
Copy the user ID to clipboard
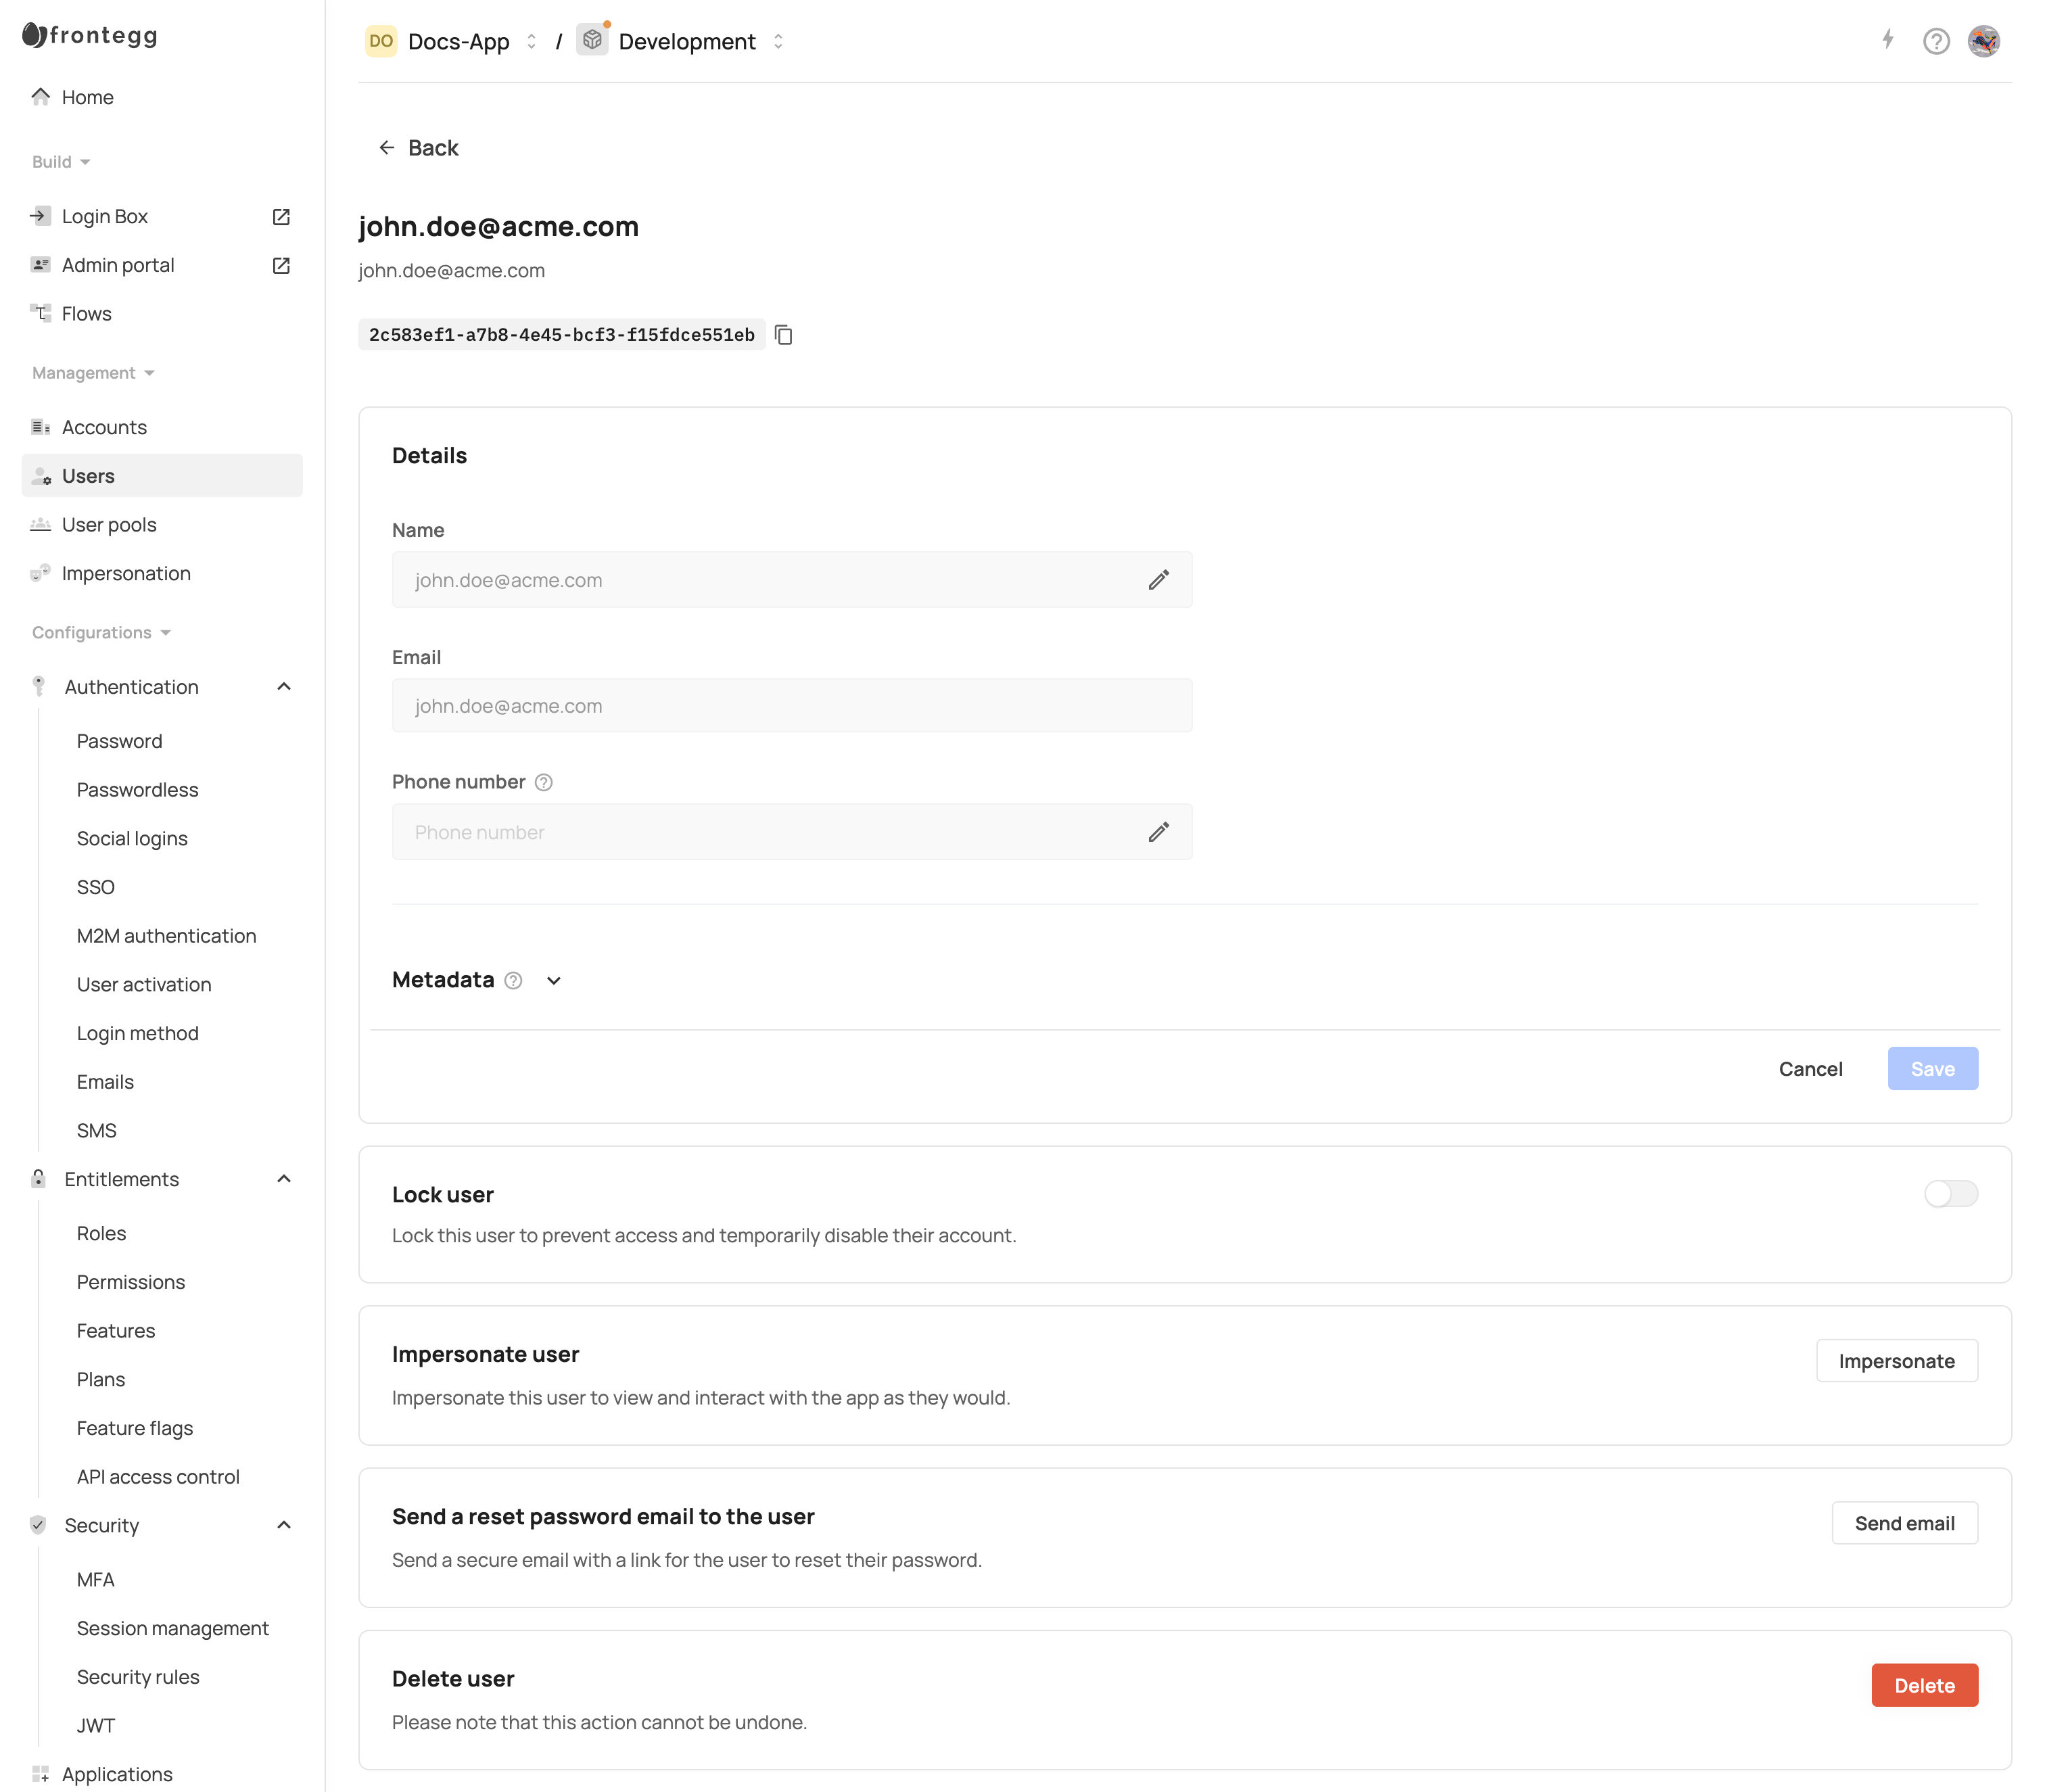[x=784, y=335]
